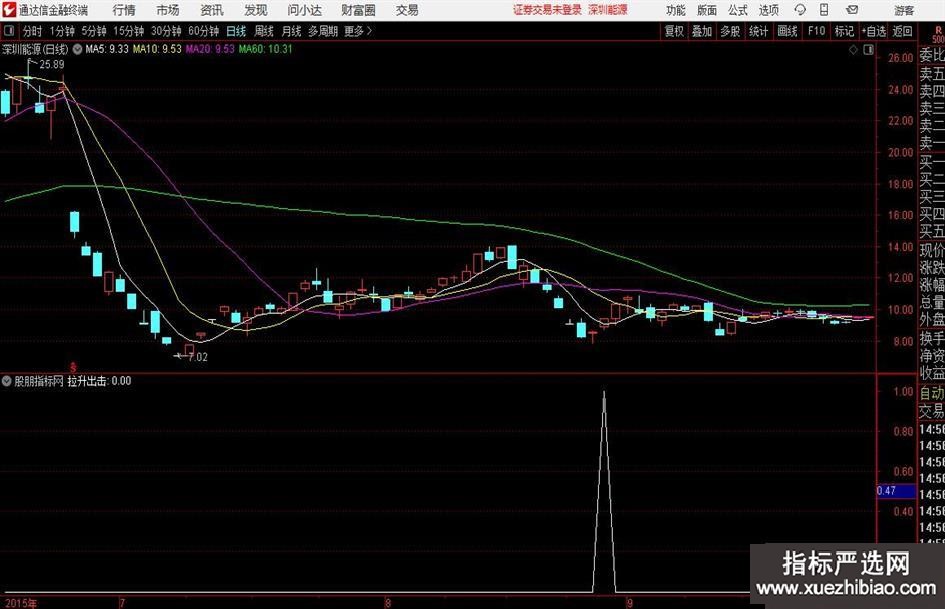Viewport: 945px width, 609px height.
Task: Toggle the left sidebar panel icon
Action: [8, 31]
